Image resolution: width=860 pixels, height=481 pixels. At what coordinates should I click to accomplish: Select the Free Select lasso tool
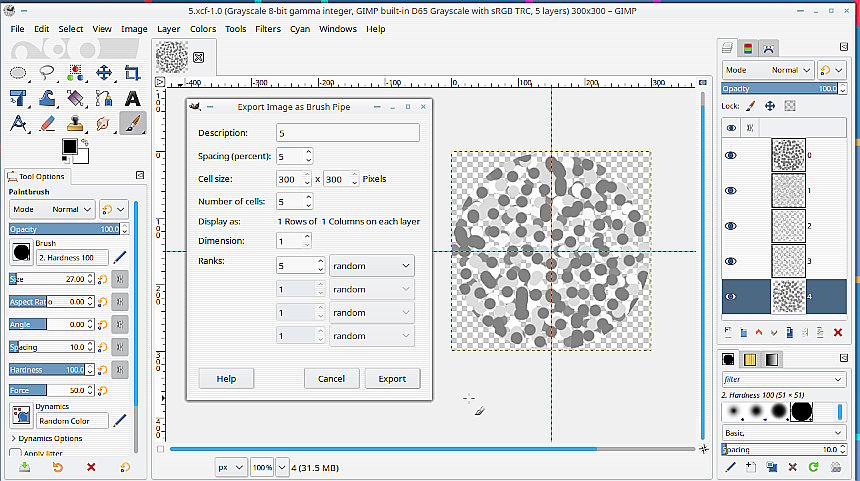[47, 72]
